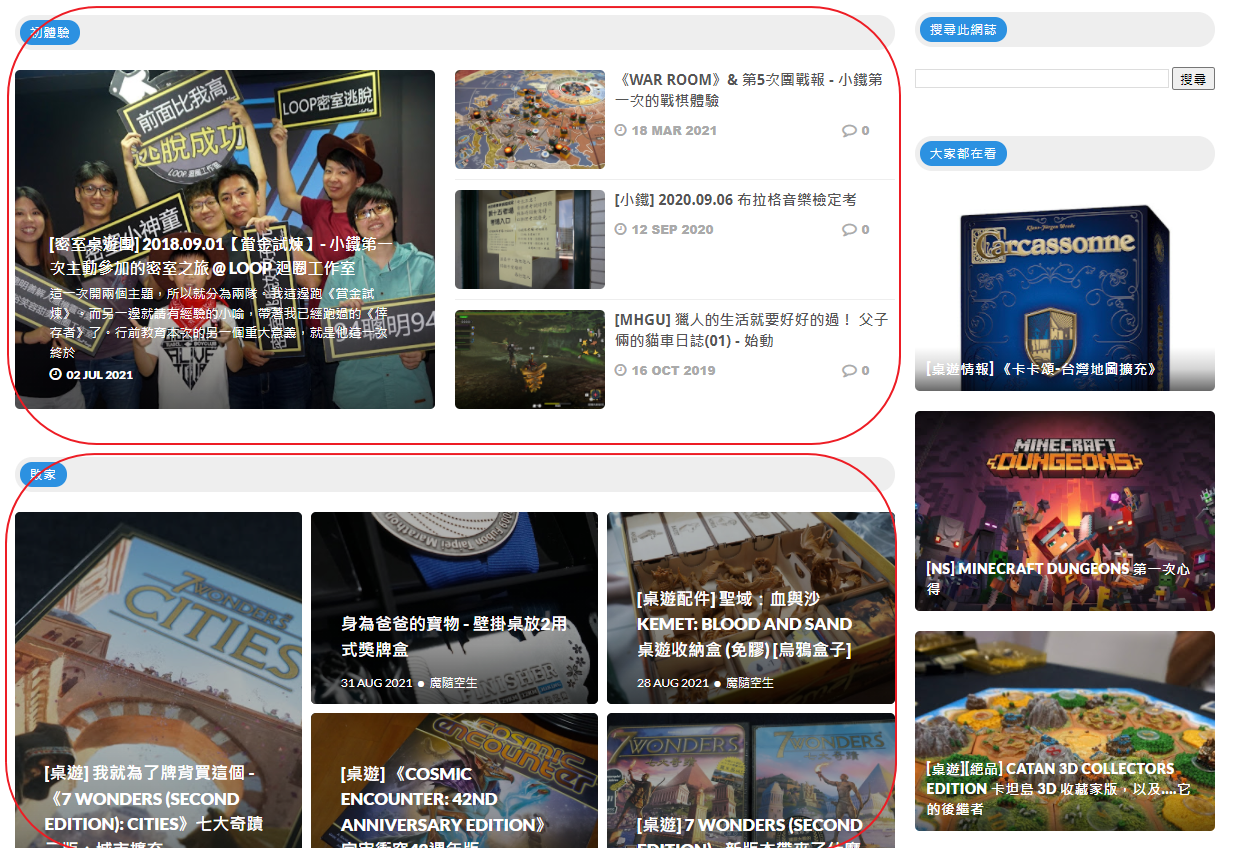Click the clock icon beside 12 SEP 2020
1243x848 pixels.
(620, 230)
